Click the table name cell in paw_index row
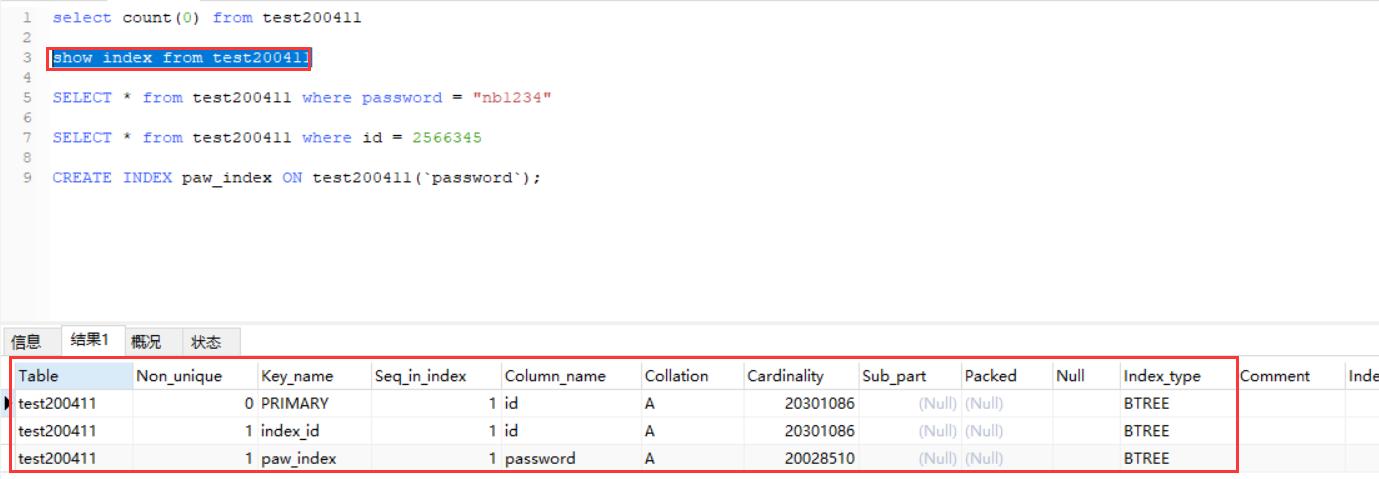Screen dimensions: 1379x479 [73, 458]
